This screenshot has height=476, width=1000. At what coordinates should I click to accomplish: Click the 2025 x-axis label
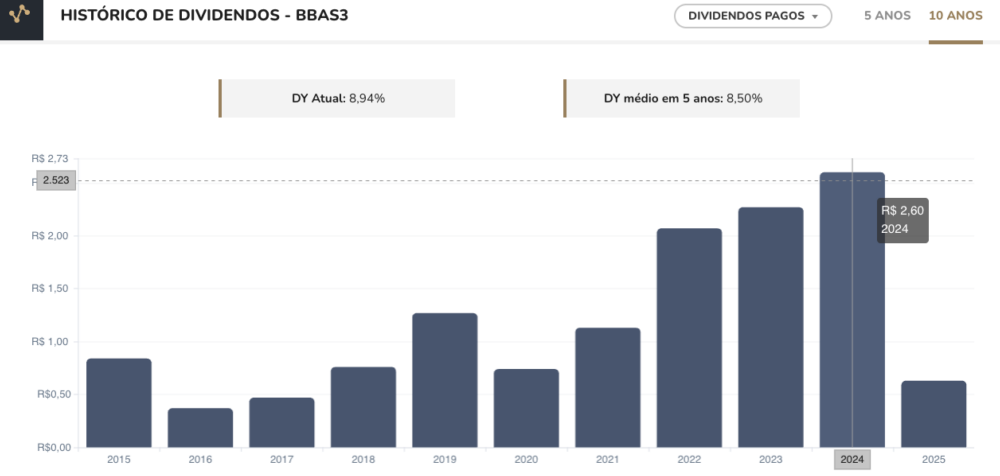point(934,459)
